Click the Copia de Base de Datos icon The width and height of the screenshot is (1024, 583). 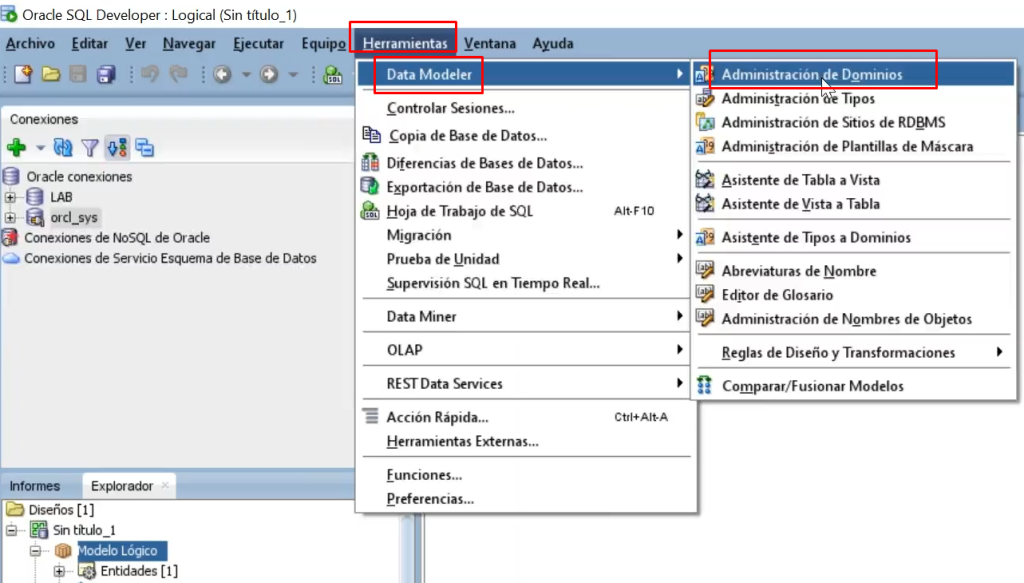click(371, 135)
